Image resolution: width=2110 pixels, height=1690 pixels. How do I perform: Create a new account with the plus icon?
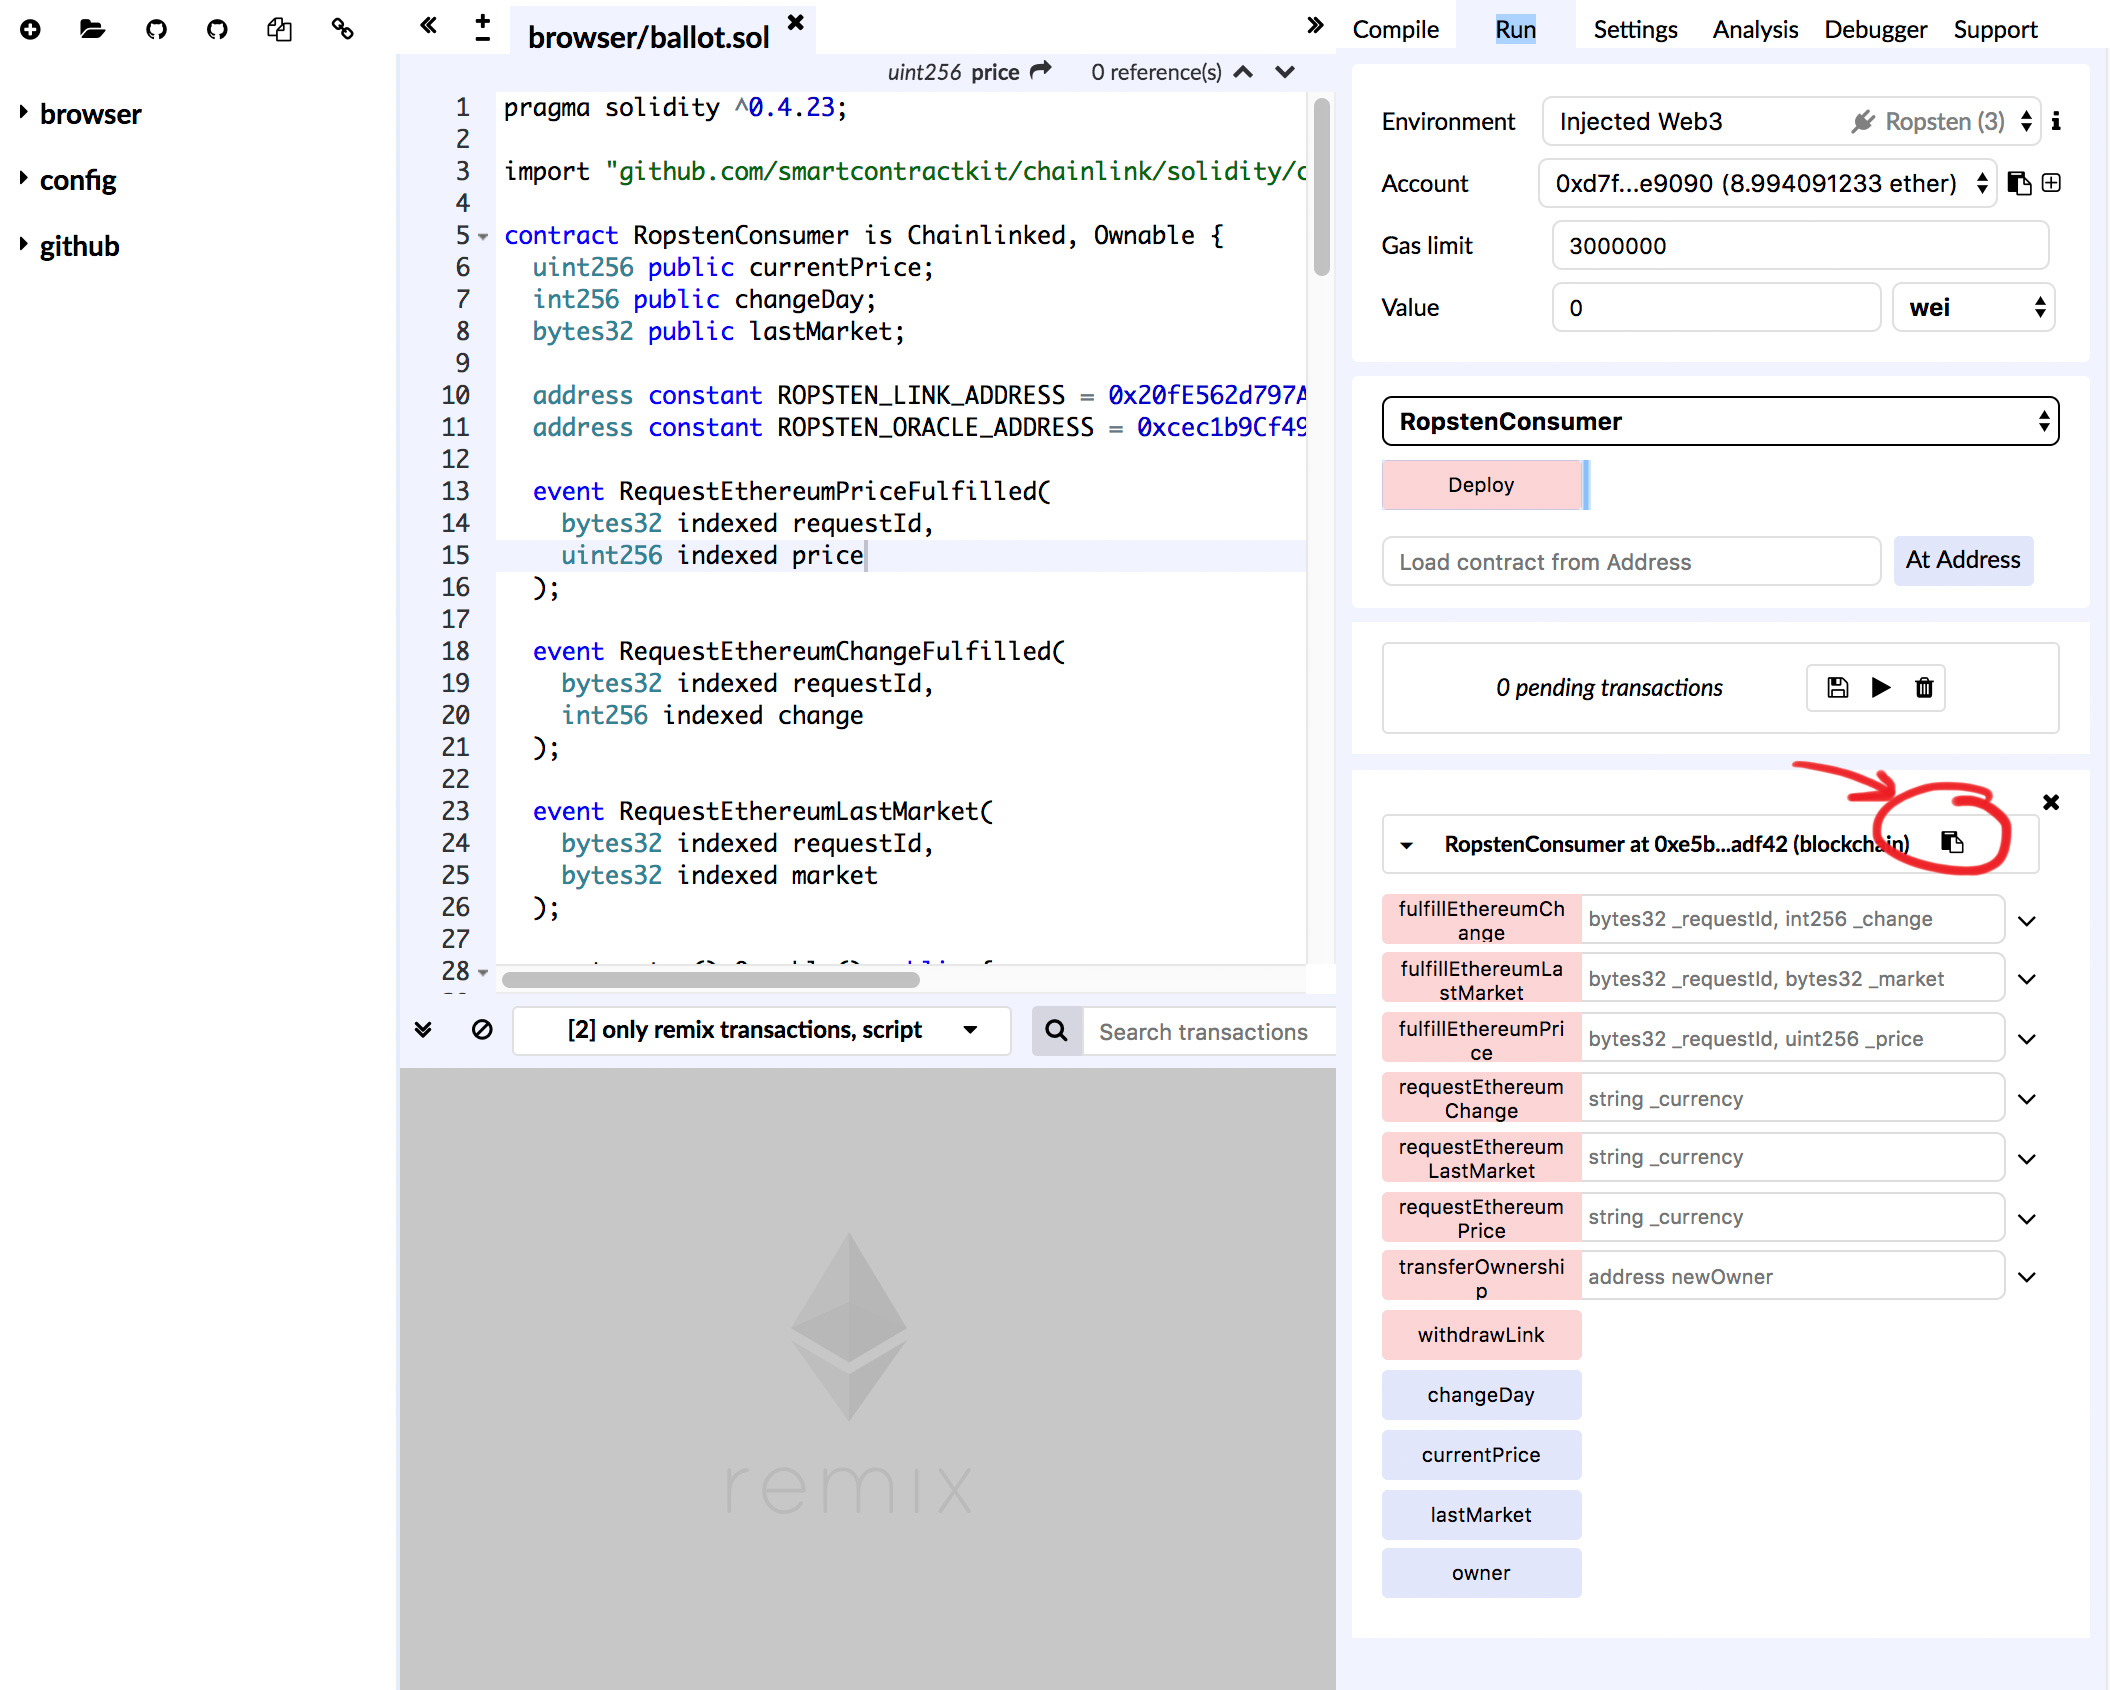pos(2051,183)
